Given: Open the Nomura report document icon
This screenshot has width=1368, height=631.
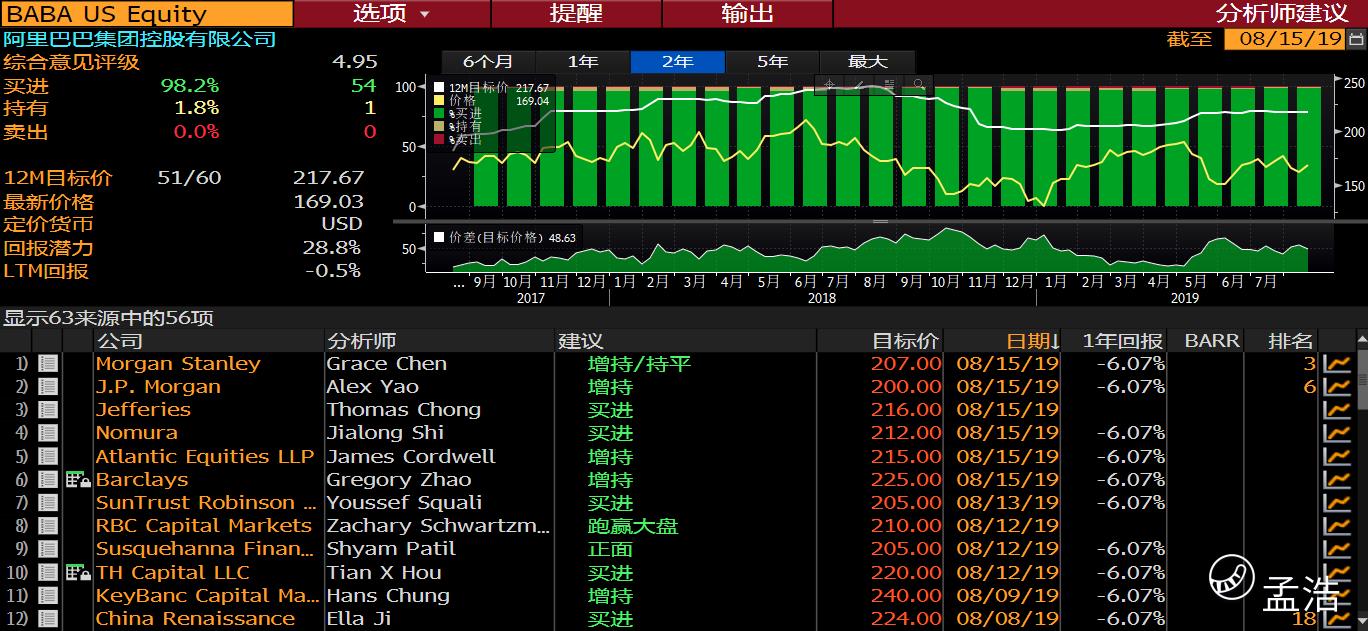Looking at the screenshot, I should pos(48,433).
